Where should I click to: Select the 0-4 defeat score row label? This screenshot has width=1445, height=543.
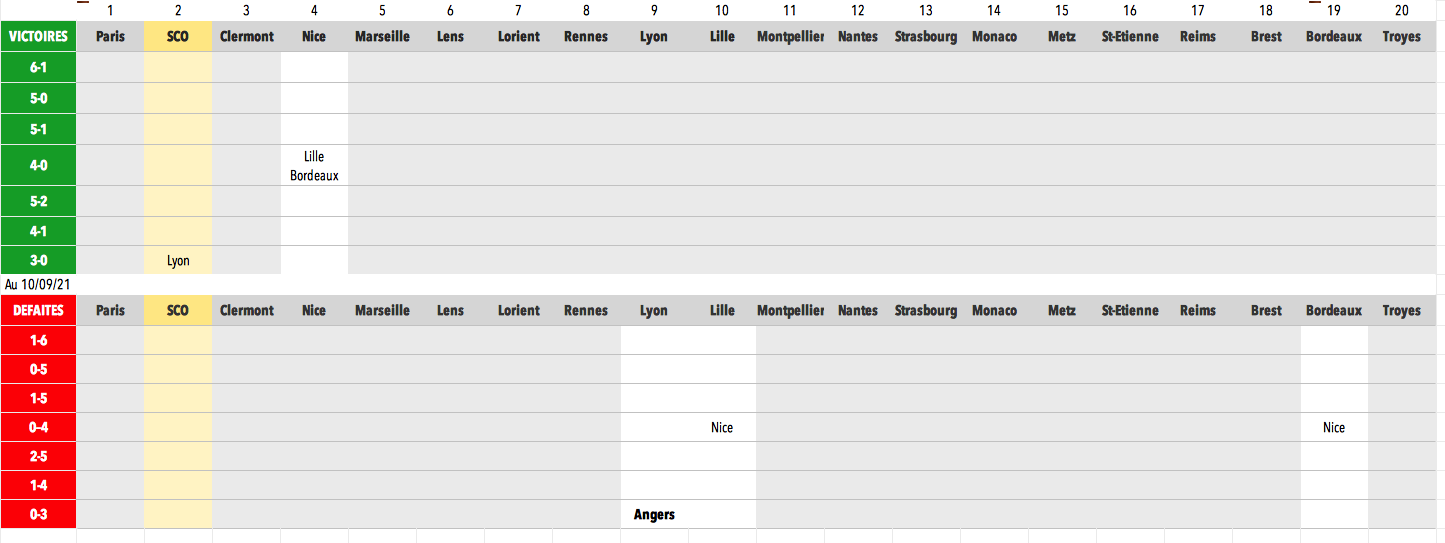coord(38,428)
